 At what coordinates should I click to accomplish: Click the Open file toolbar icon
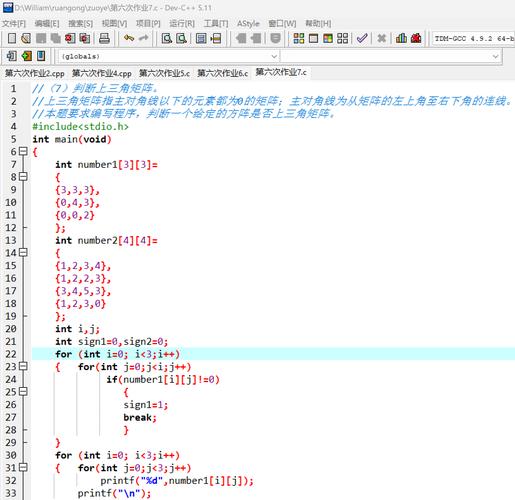coord(26,38)
